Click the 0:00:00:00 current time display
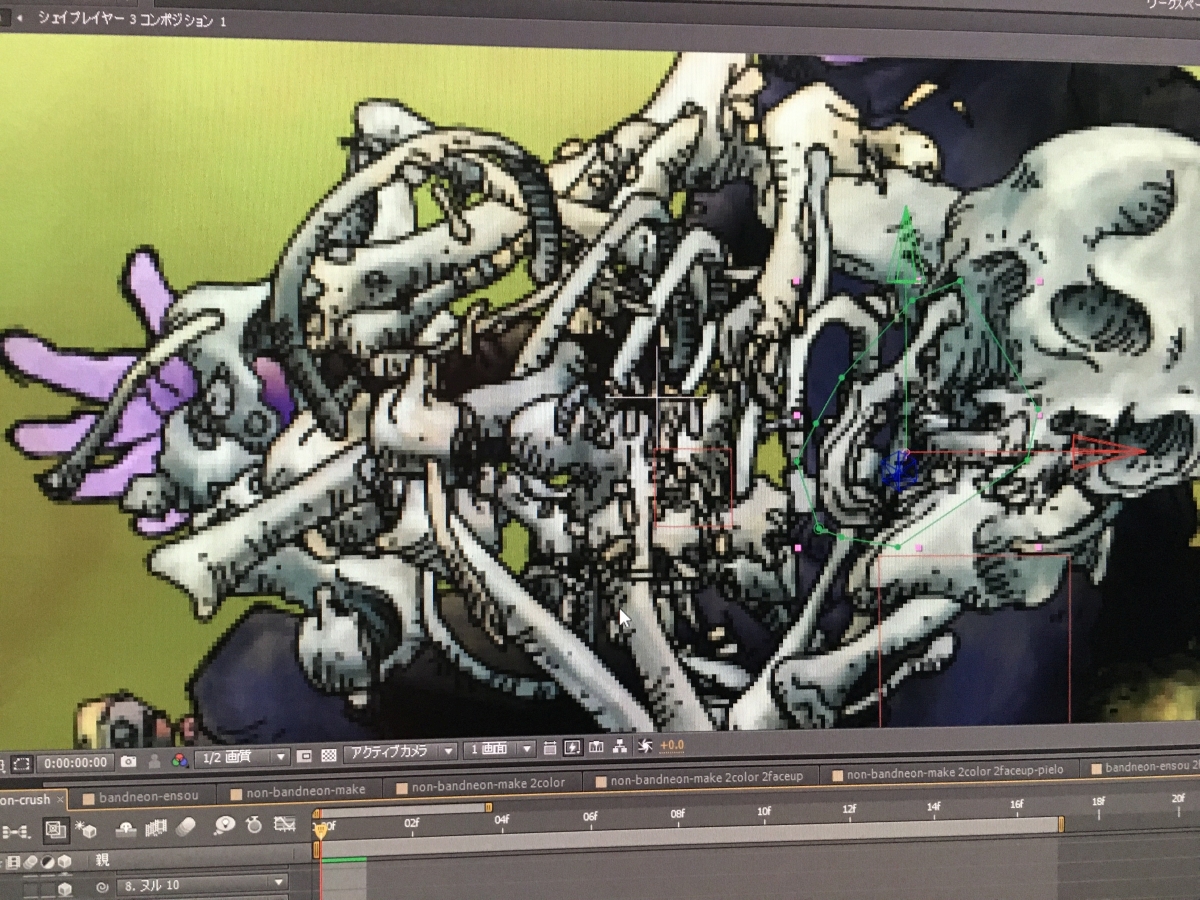 (76, 762)
